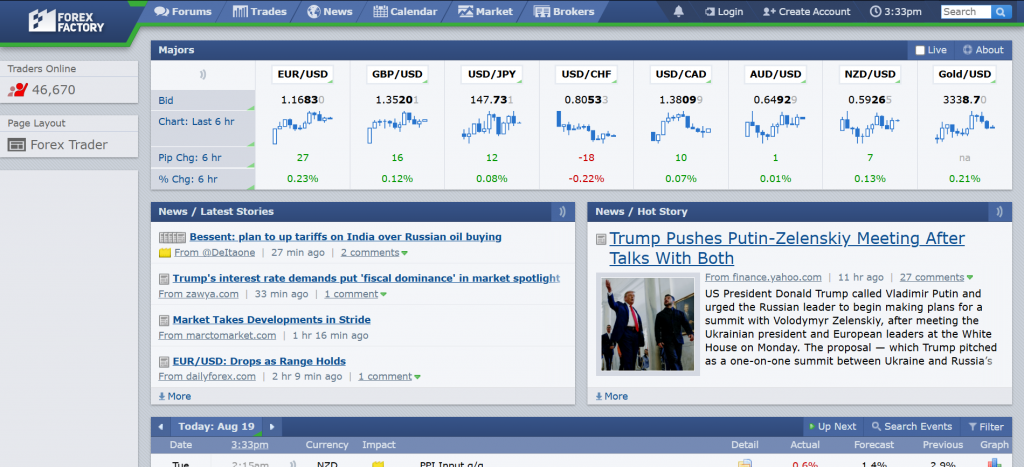Open the calendar Filter button

(986, 427)
